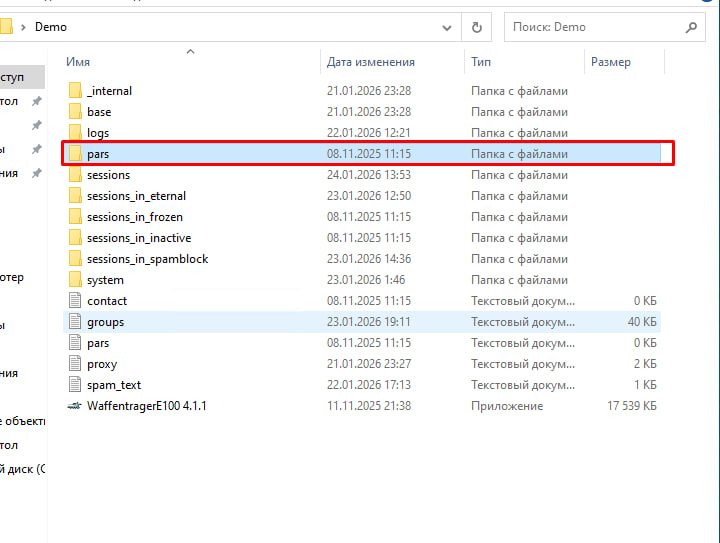The height and width of the screenshot is (543, 720).
Task: Click Demo in the address breadcrumb
Action: coord(51,27)
